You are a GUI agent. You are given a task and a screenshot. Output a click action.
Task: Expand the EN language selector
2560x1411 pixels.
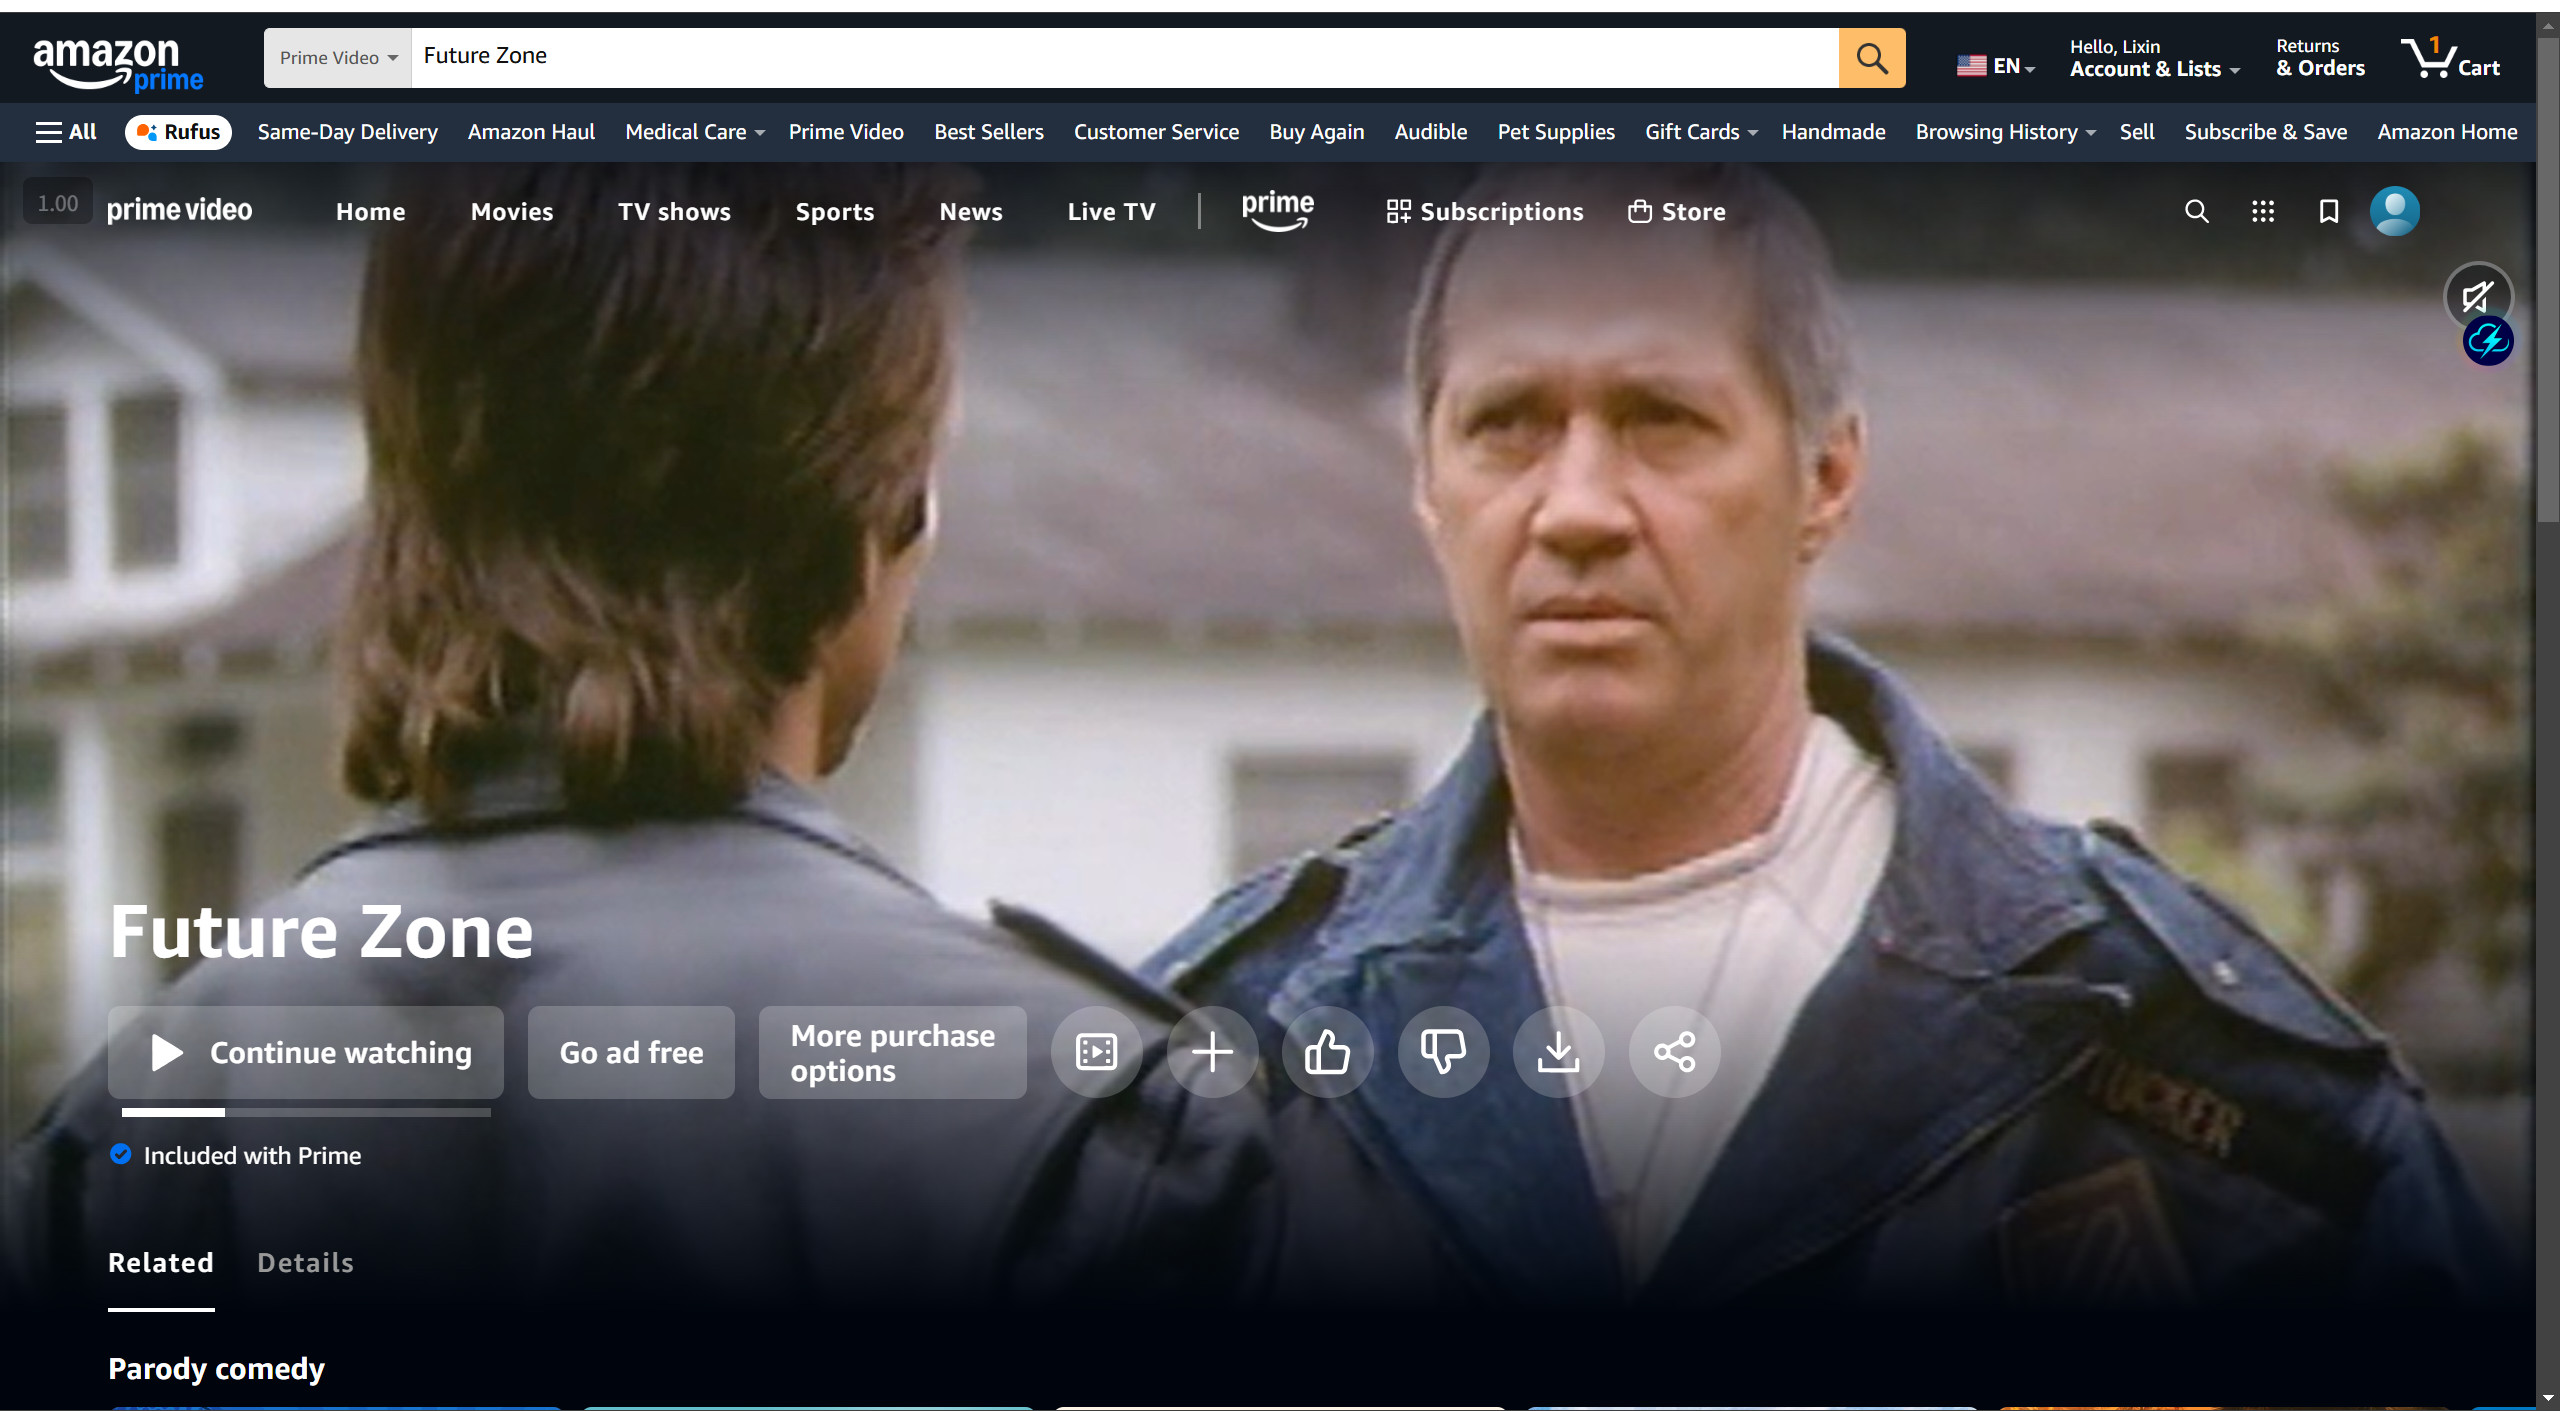pyautogui.click(x=1996, y=66)
